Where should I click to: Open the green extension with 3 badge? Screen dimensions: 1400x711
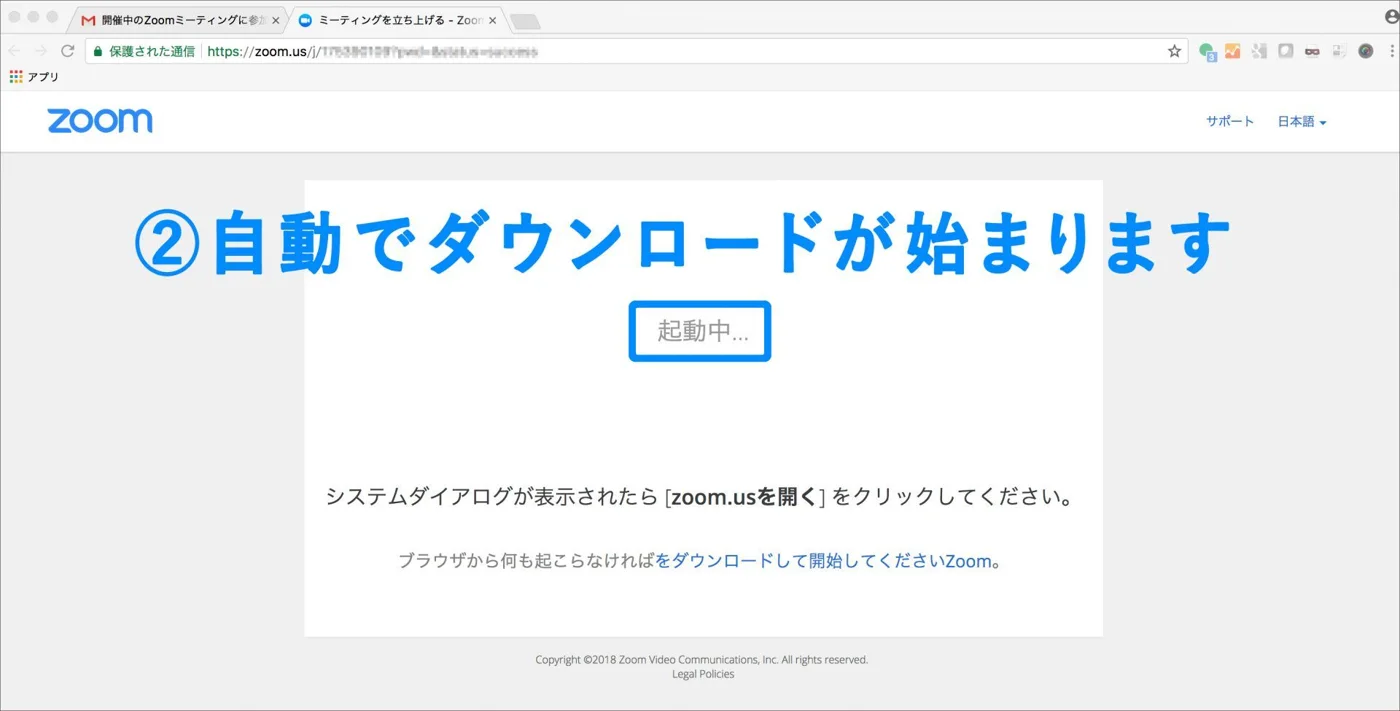1207,52
